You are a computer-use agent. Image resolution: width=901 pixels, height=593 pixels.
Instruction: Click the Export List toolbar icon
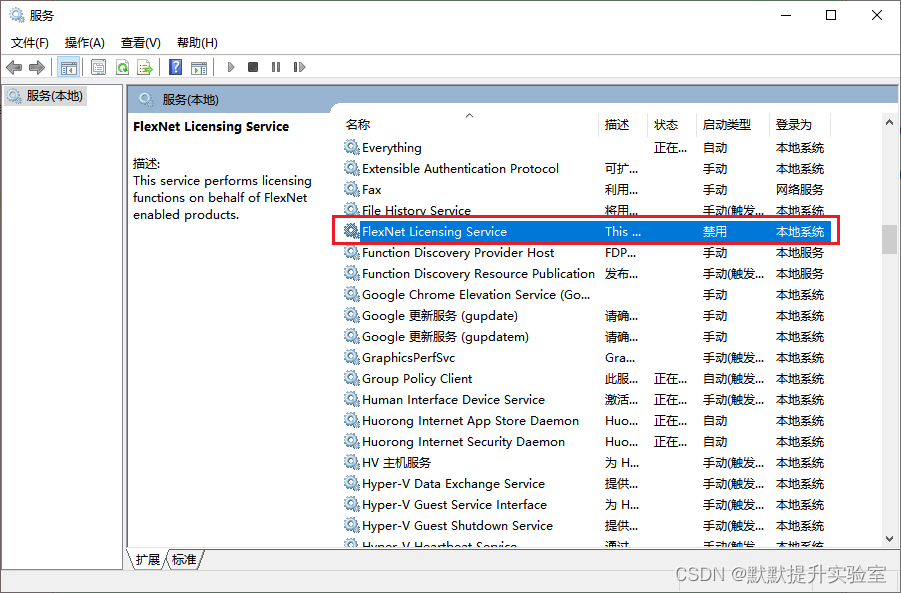click(x=145, y=67)
